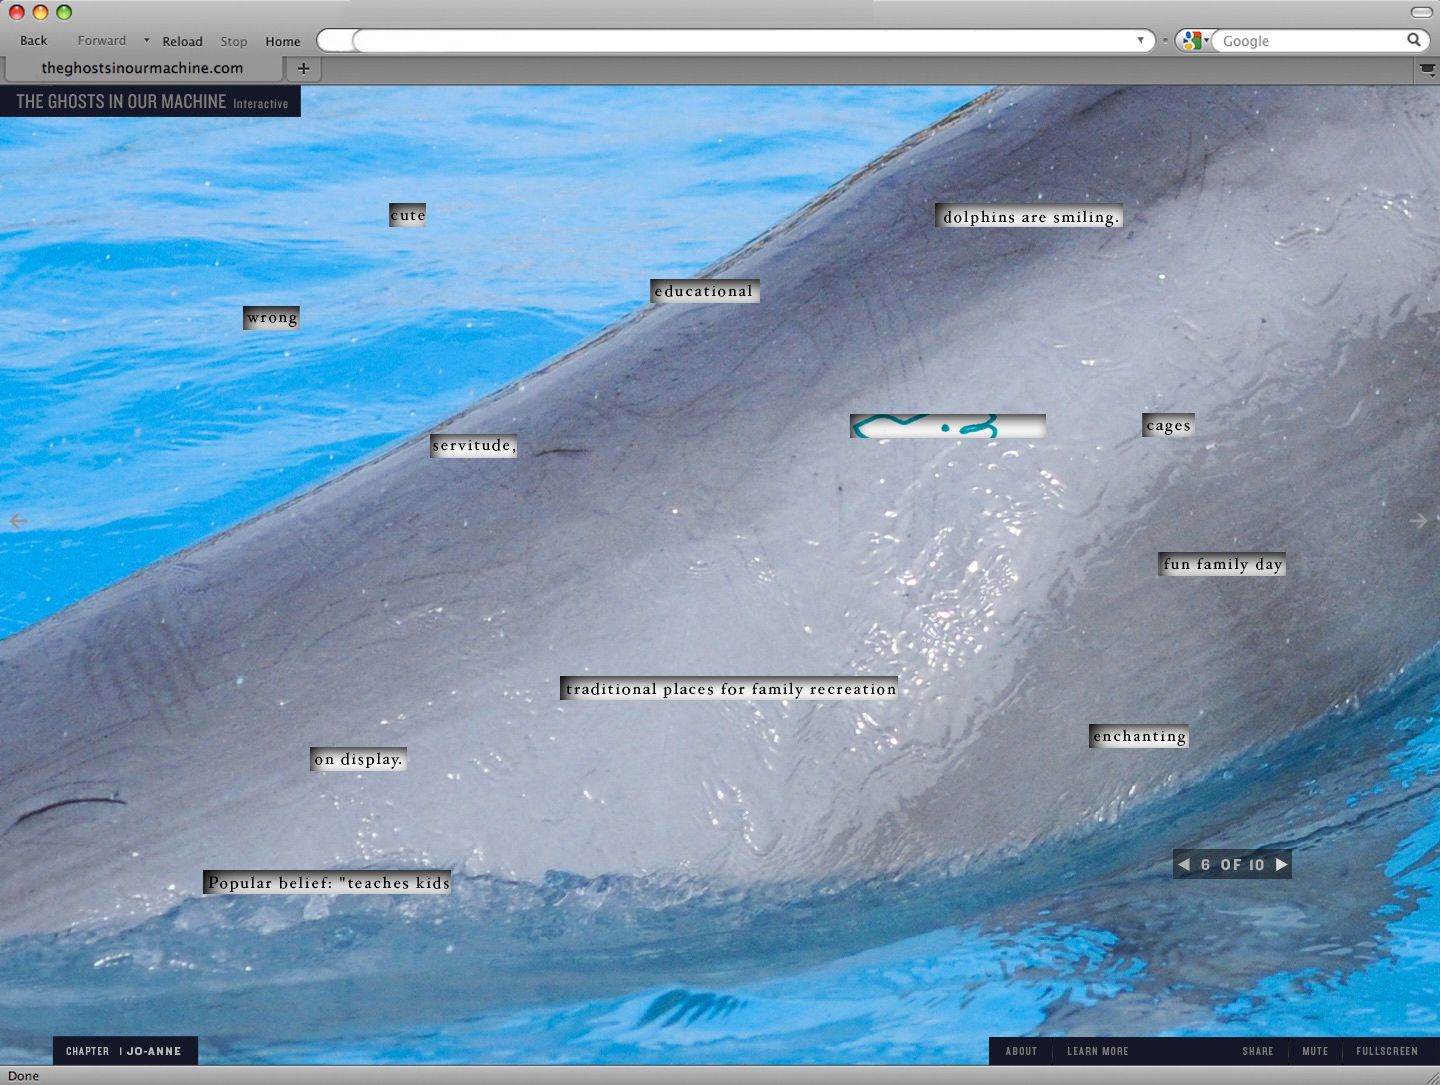The width and height of the screenshot is (1440, 1085).
Task: Select the word 'cages'
Action: click(x=1169, y=425)
